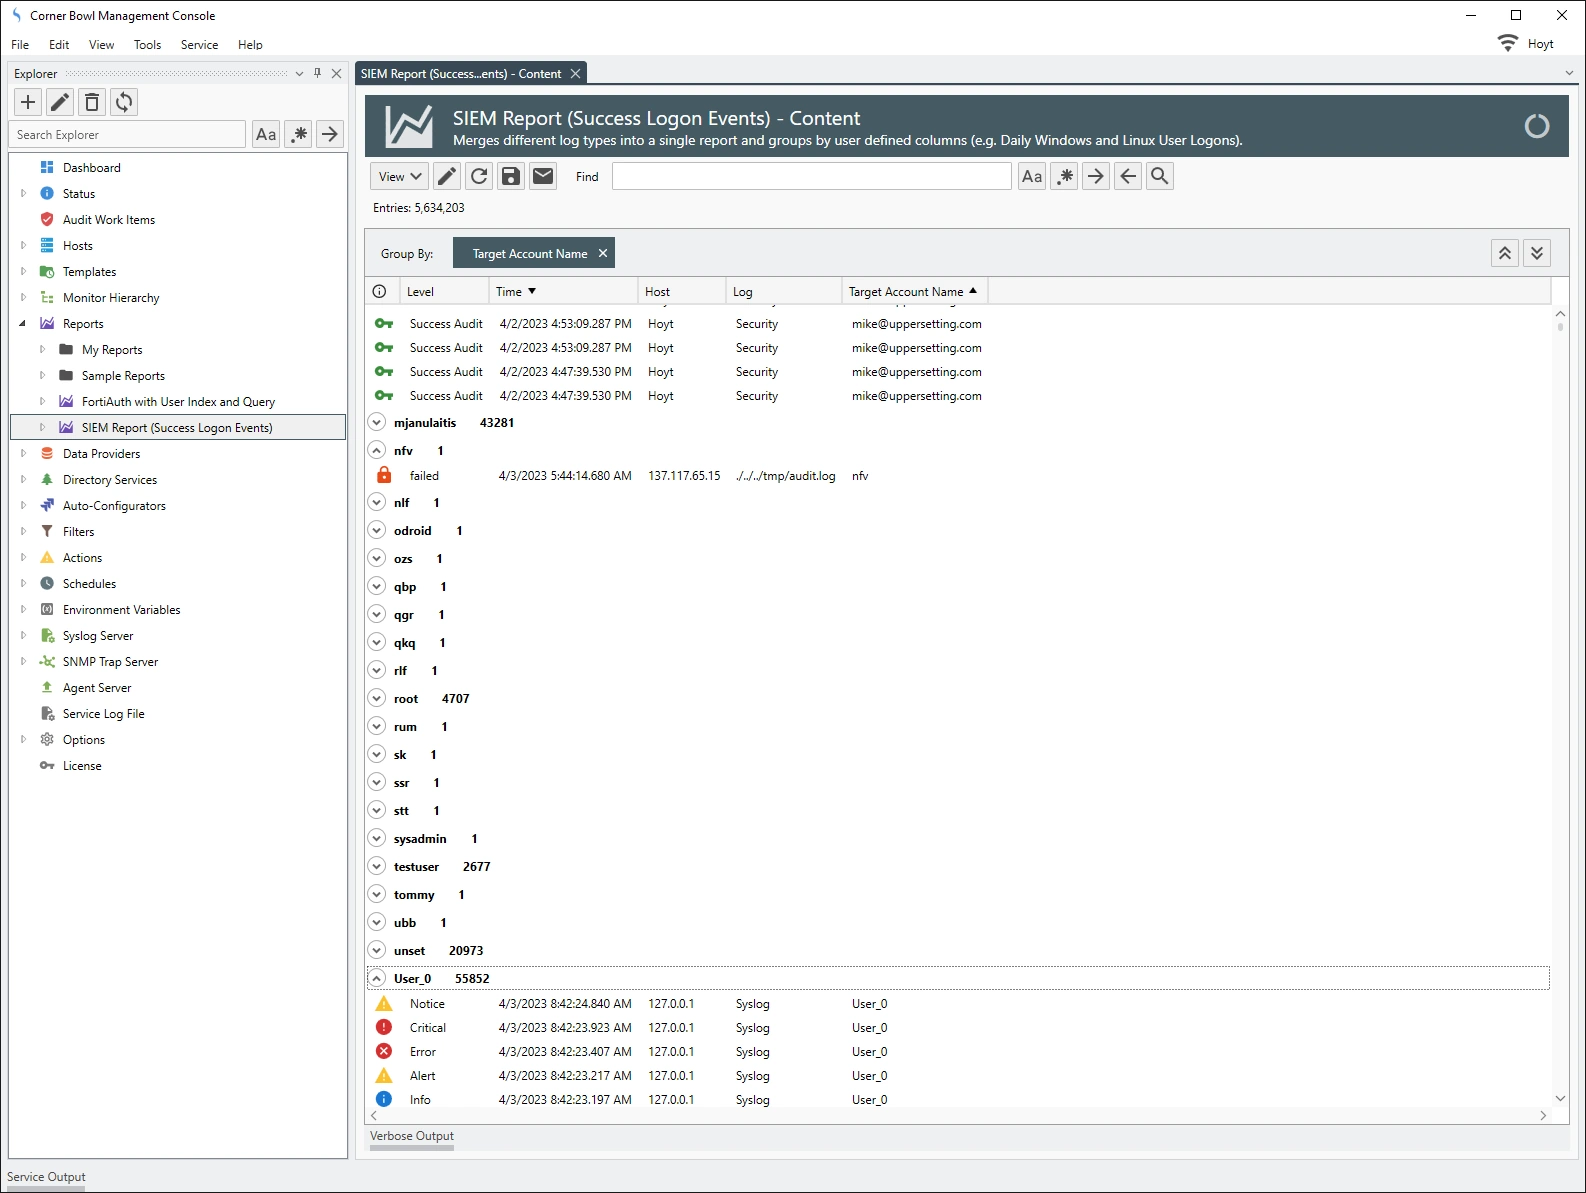
Task: Click the add new item plus icon in Explorer
Action: point(28,102)
